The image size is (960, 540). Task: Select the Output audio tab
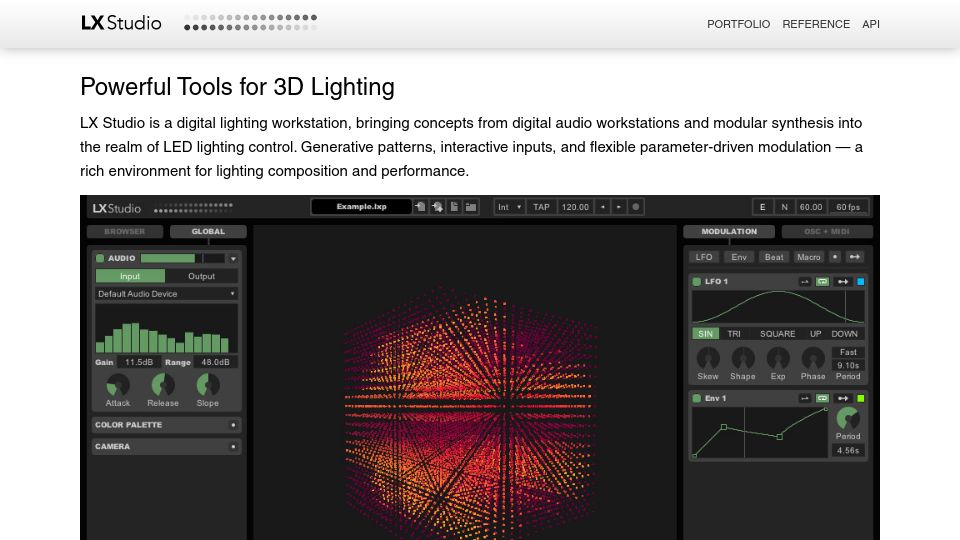click(201, 276)
